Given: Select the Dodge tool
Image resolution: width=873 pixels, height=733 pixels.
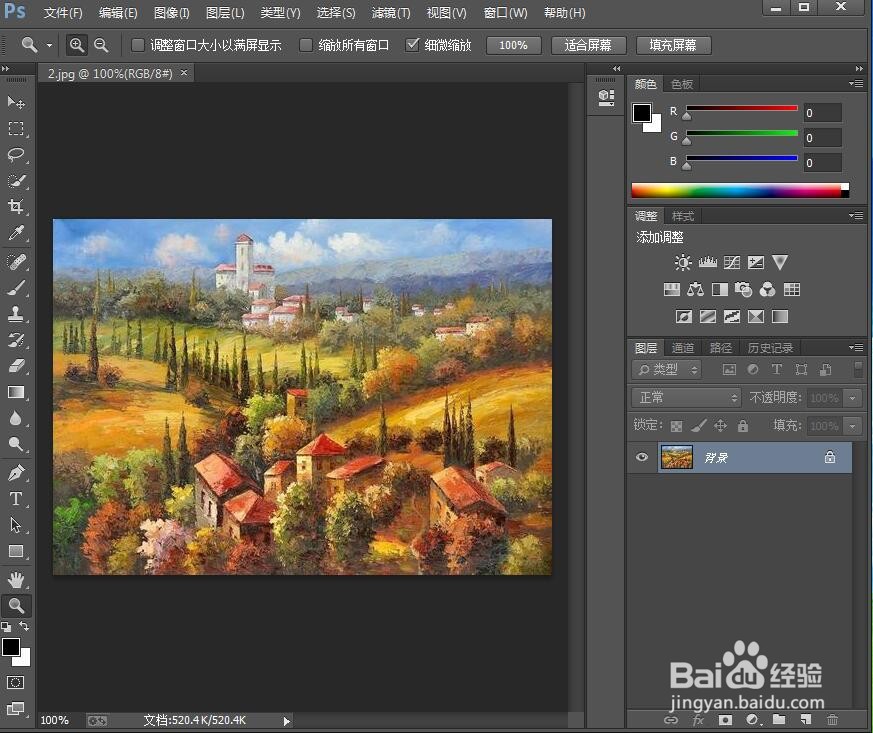Looking at the screenshot, I should tap(16, 444).
